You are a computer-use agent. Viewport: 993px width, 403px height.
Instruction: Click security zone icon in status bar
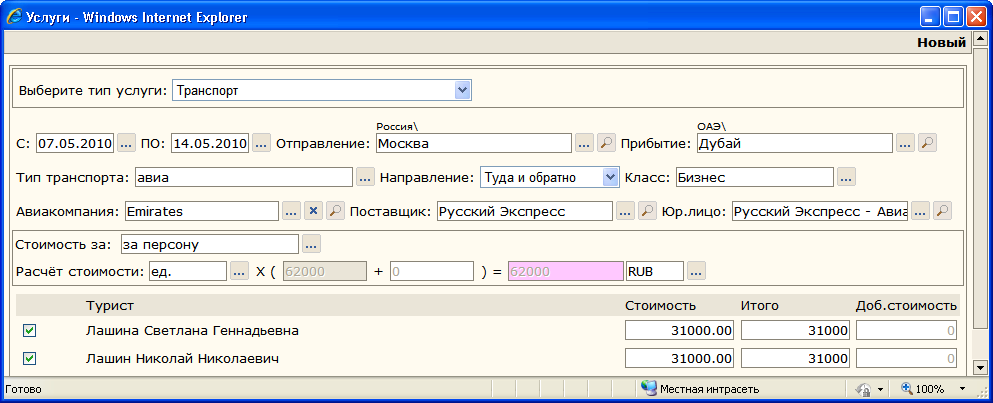pyautogui.click(x=649, y=388)
